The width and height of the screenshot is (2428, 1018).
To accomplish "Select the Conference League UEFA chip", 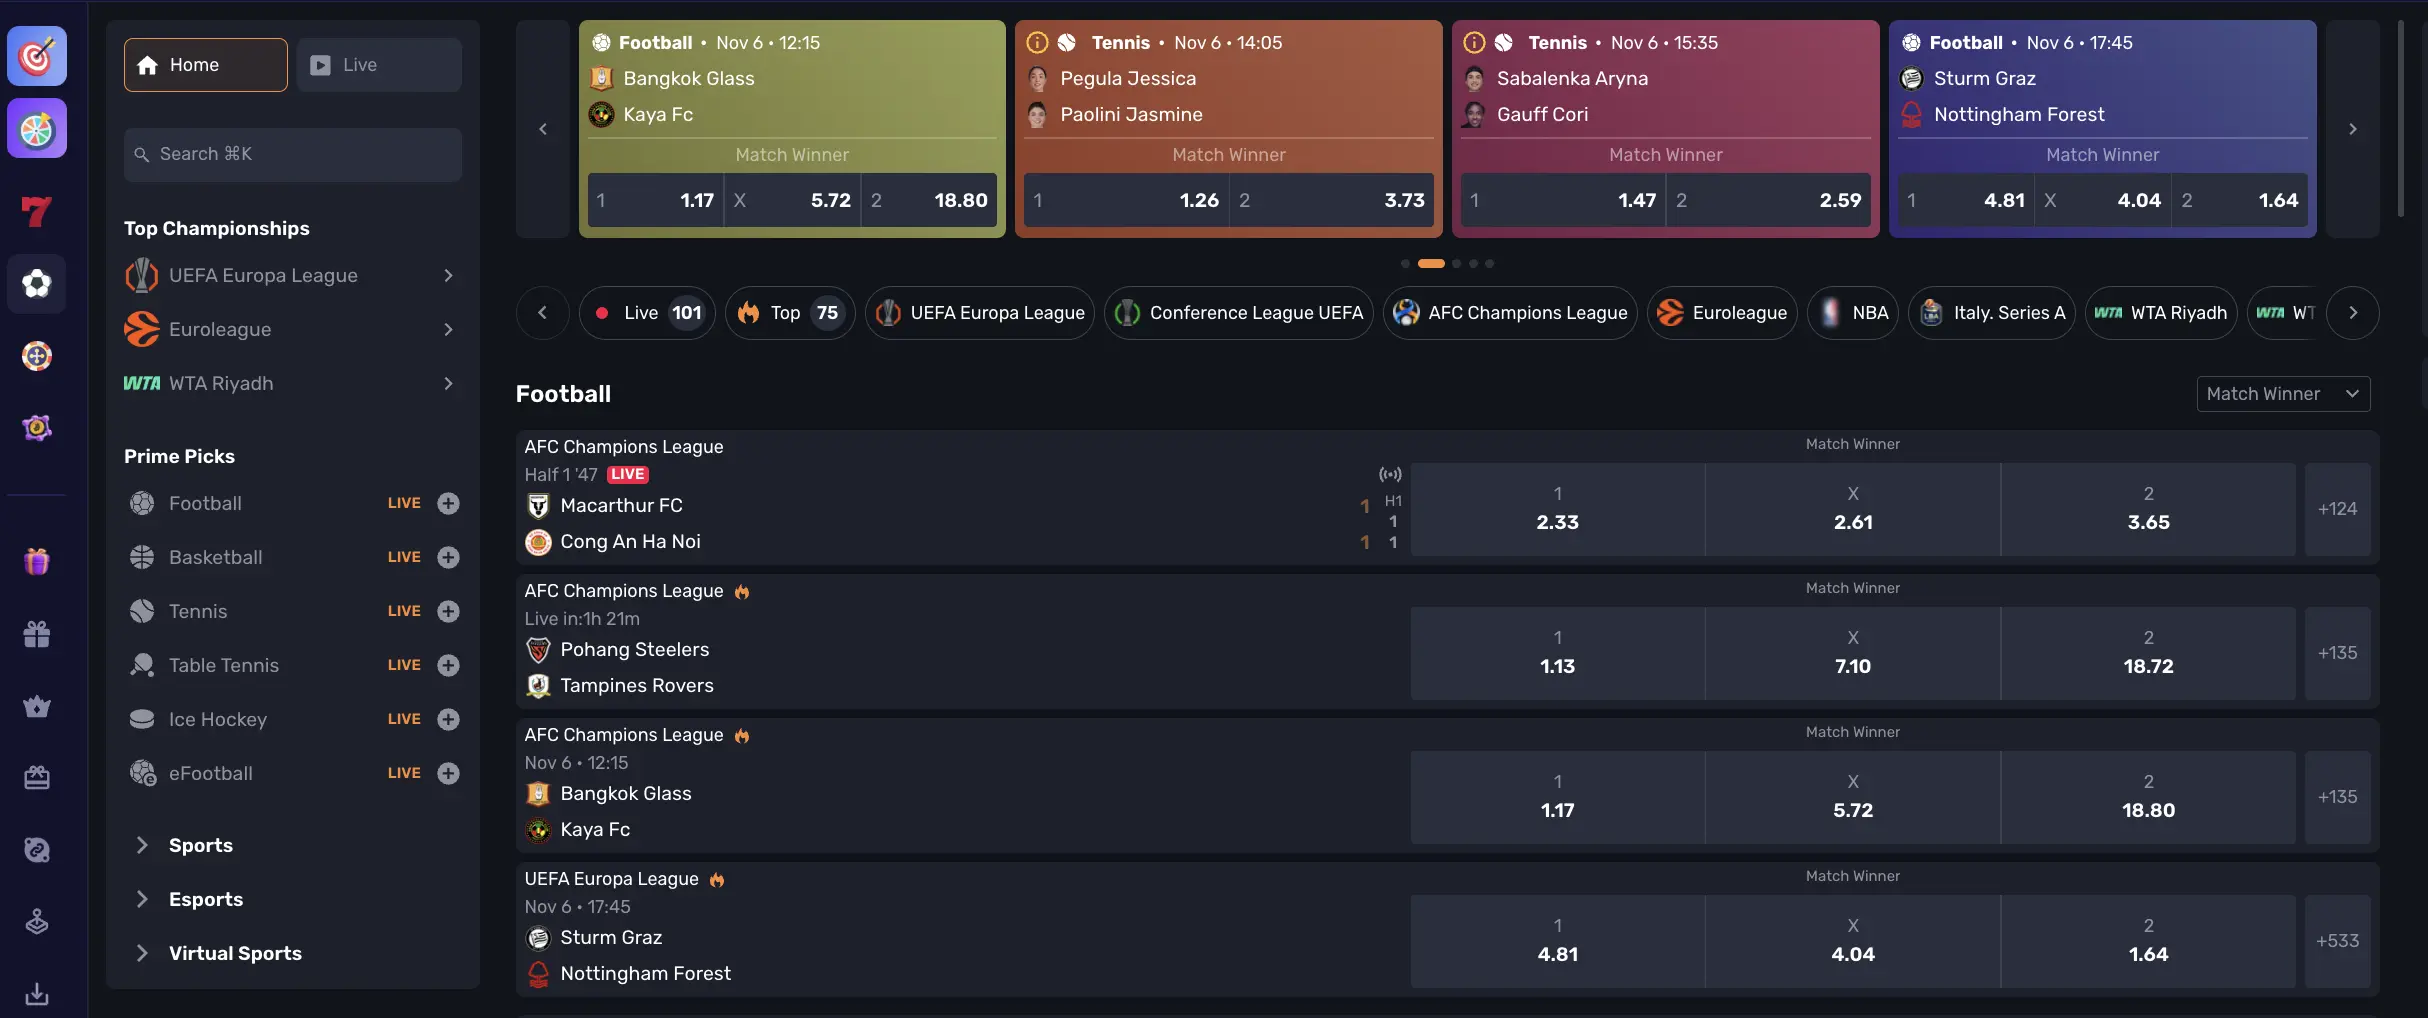I will pyautogui.click(x=1239, y=313).
